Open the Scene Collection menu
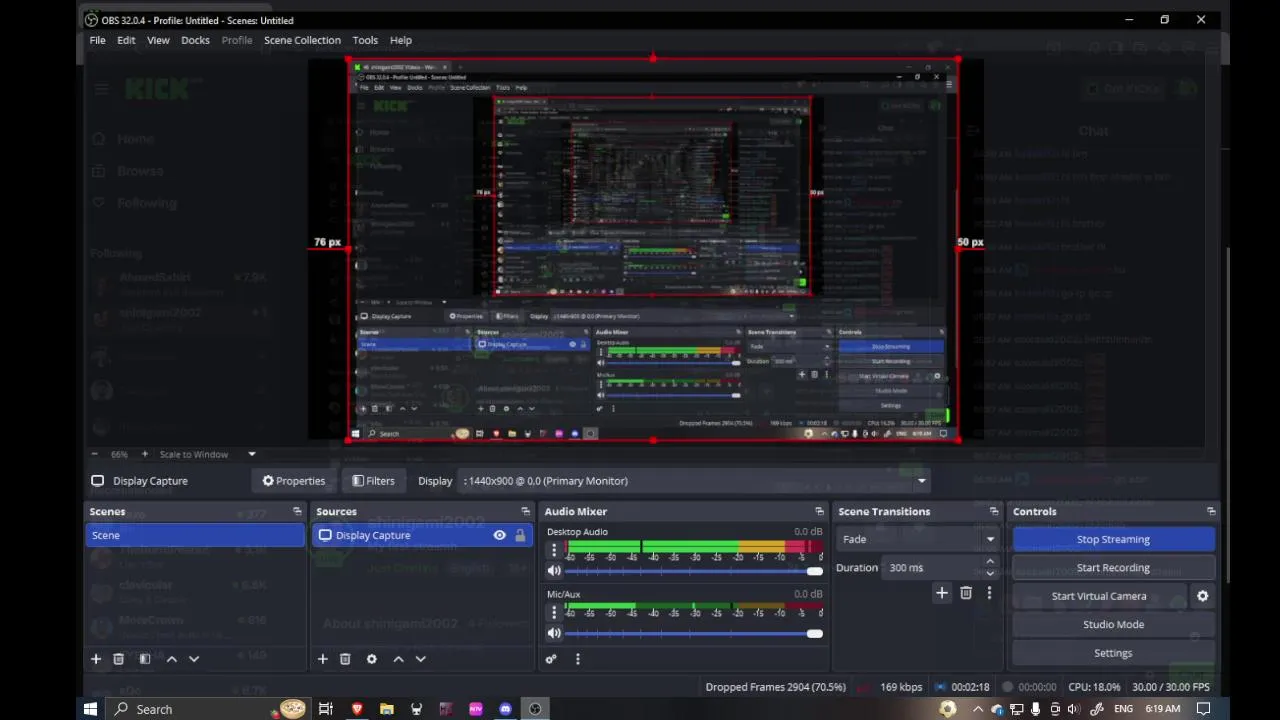The image size is (1280, 720). tap(302, 40)
